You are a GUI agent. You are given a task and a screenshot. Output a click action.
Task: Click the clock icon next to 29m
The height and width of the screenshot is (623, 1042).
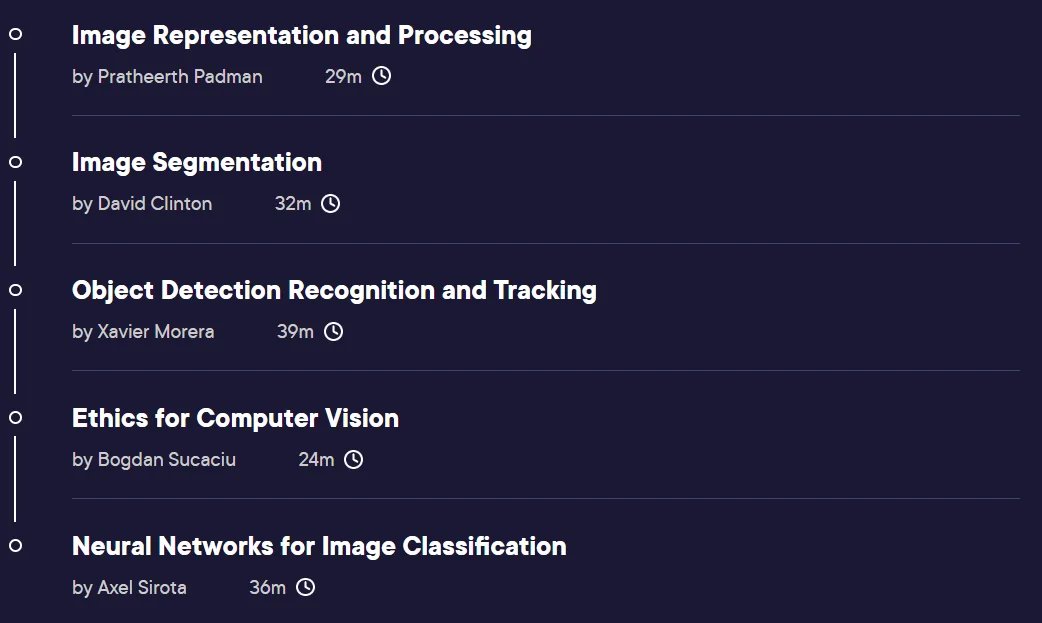(381, 76)
